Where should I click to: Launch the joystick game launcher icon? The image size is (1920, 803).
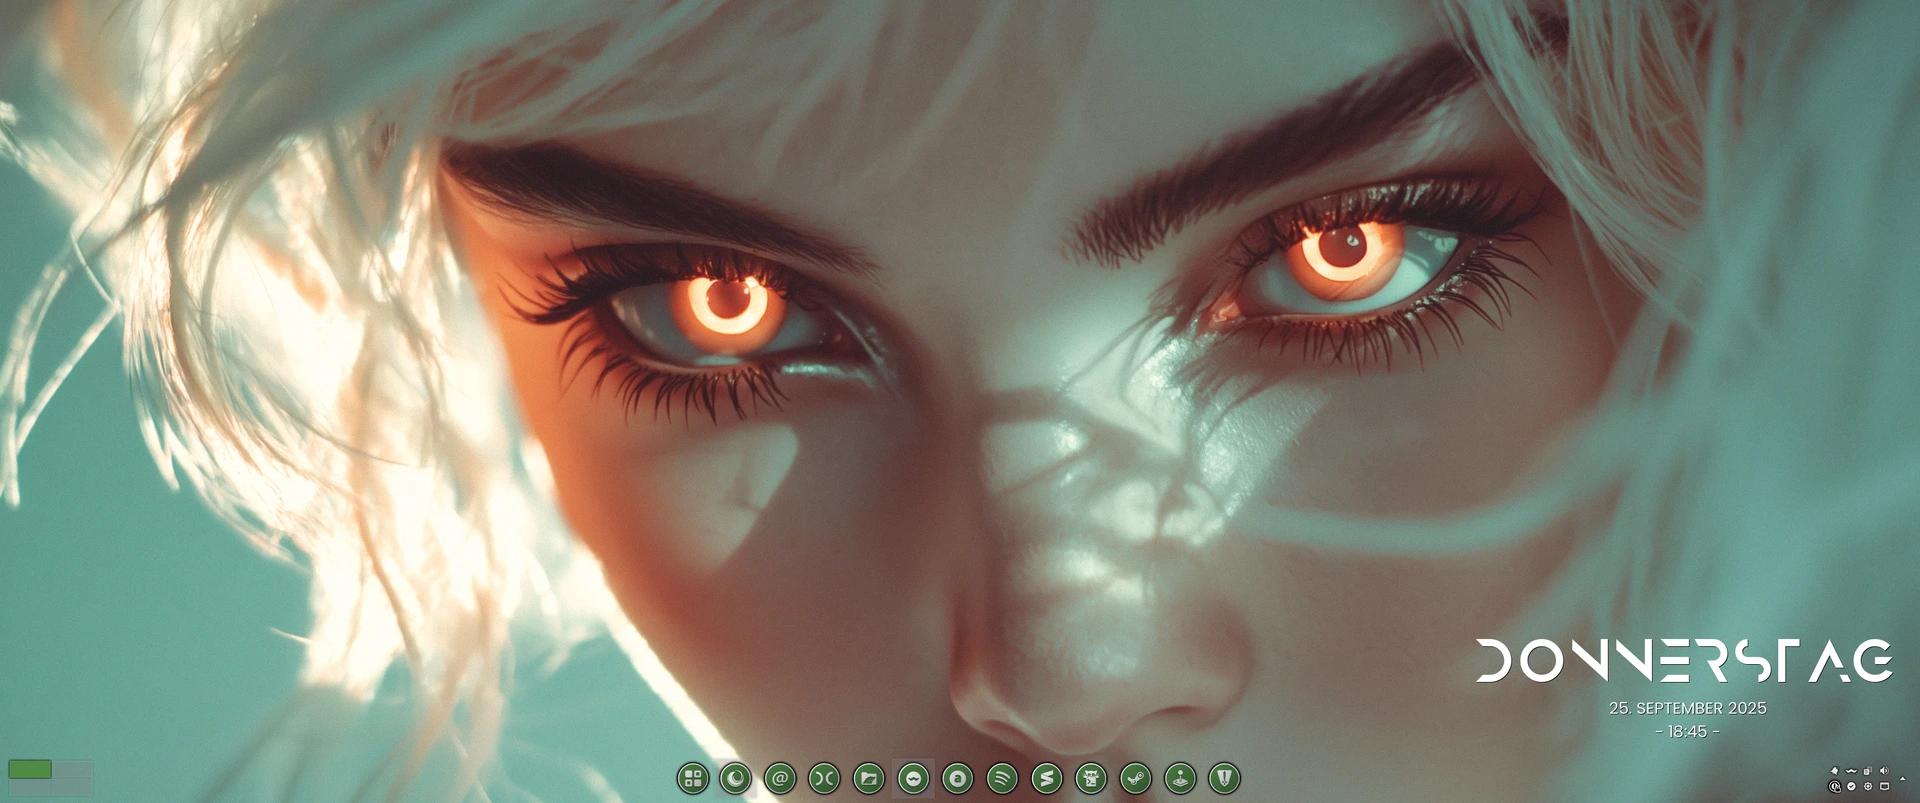(1180, 778)
